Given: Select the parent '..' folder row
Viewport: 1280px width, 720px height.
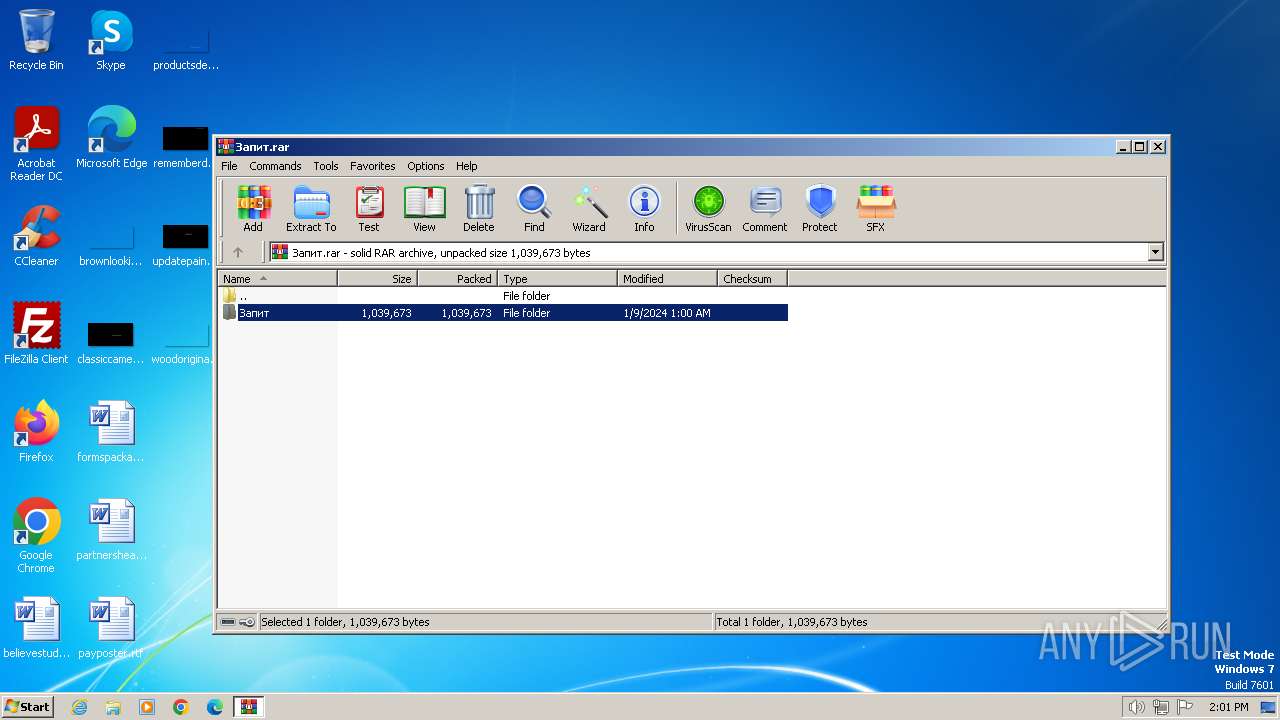Looking at the screenshot, I should coord(503,296).
